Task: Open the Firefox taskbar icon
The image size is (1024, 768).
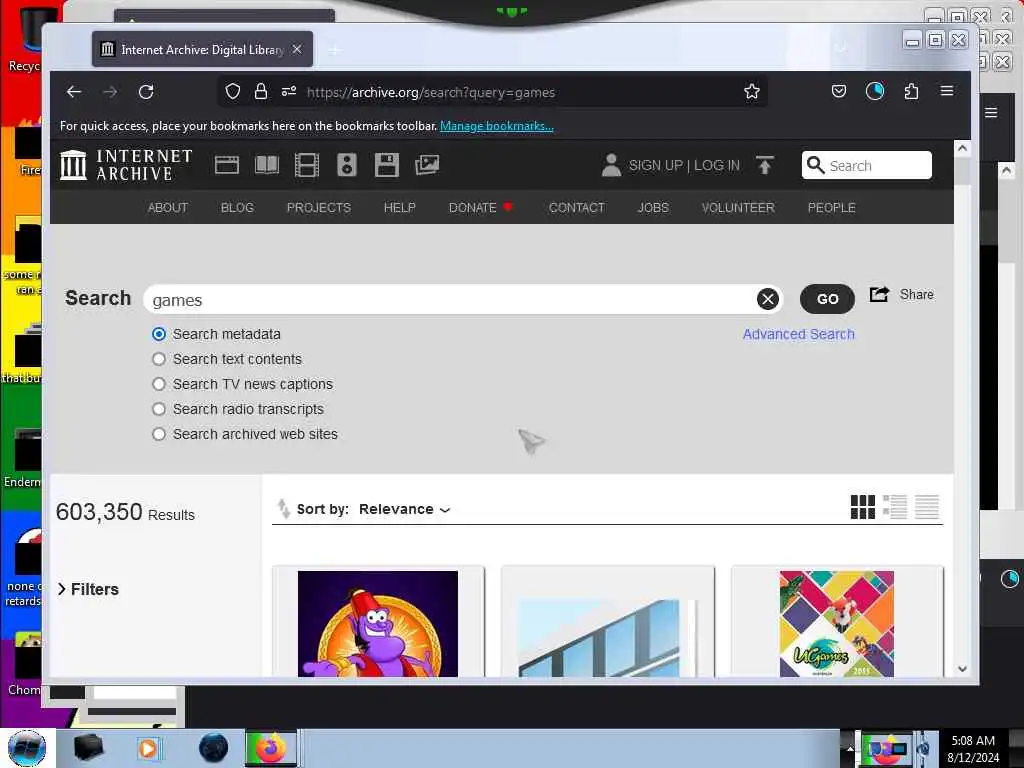Action: [271, 748]
